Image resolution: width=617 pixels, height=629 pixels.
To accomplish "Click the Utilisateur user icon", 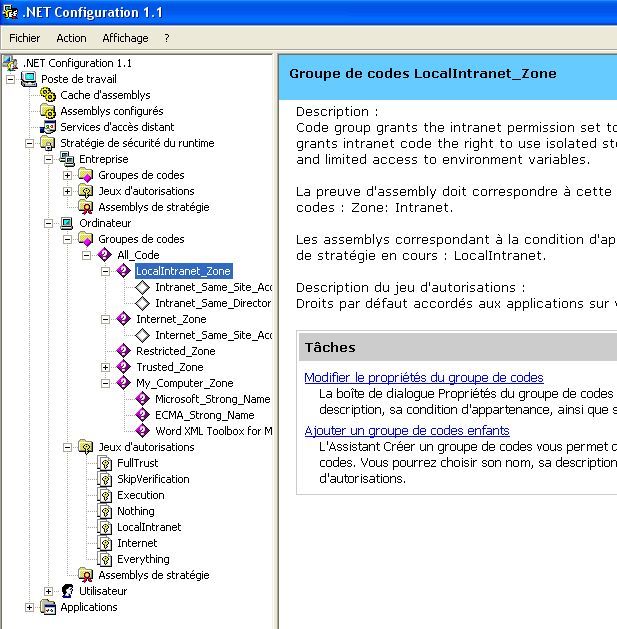I will (67, 591).
